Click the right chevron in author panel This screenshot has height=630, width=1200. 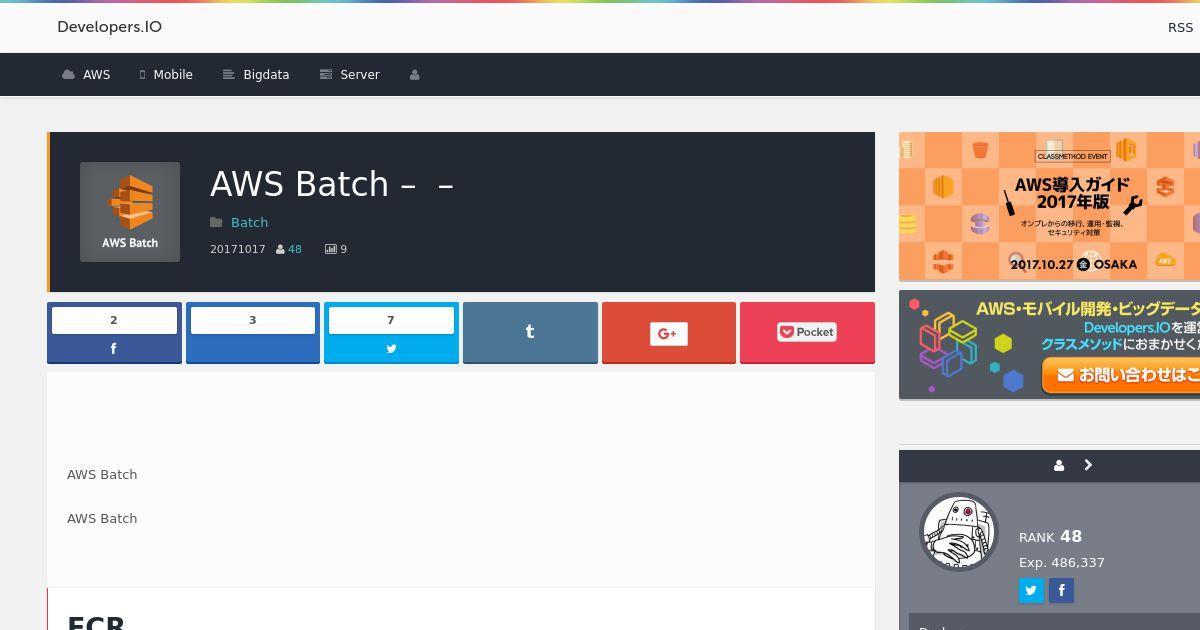tap(1088, 465)
